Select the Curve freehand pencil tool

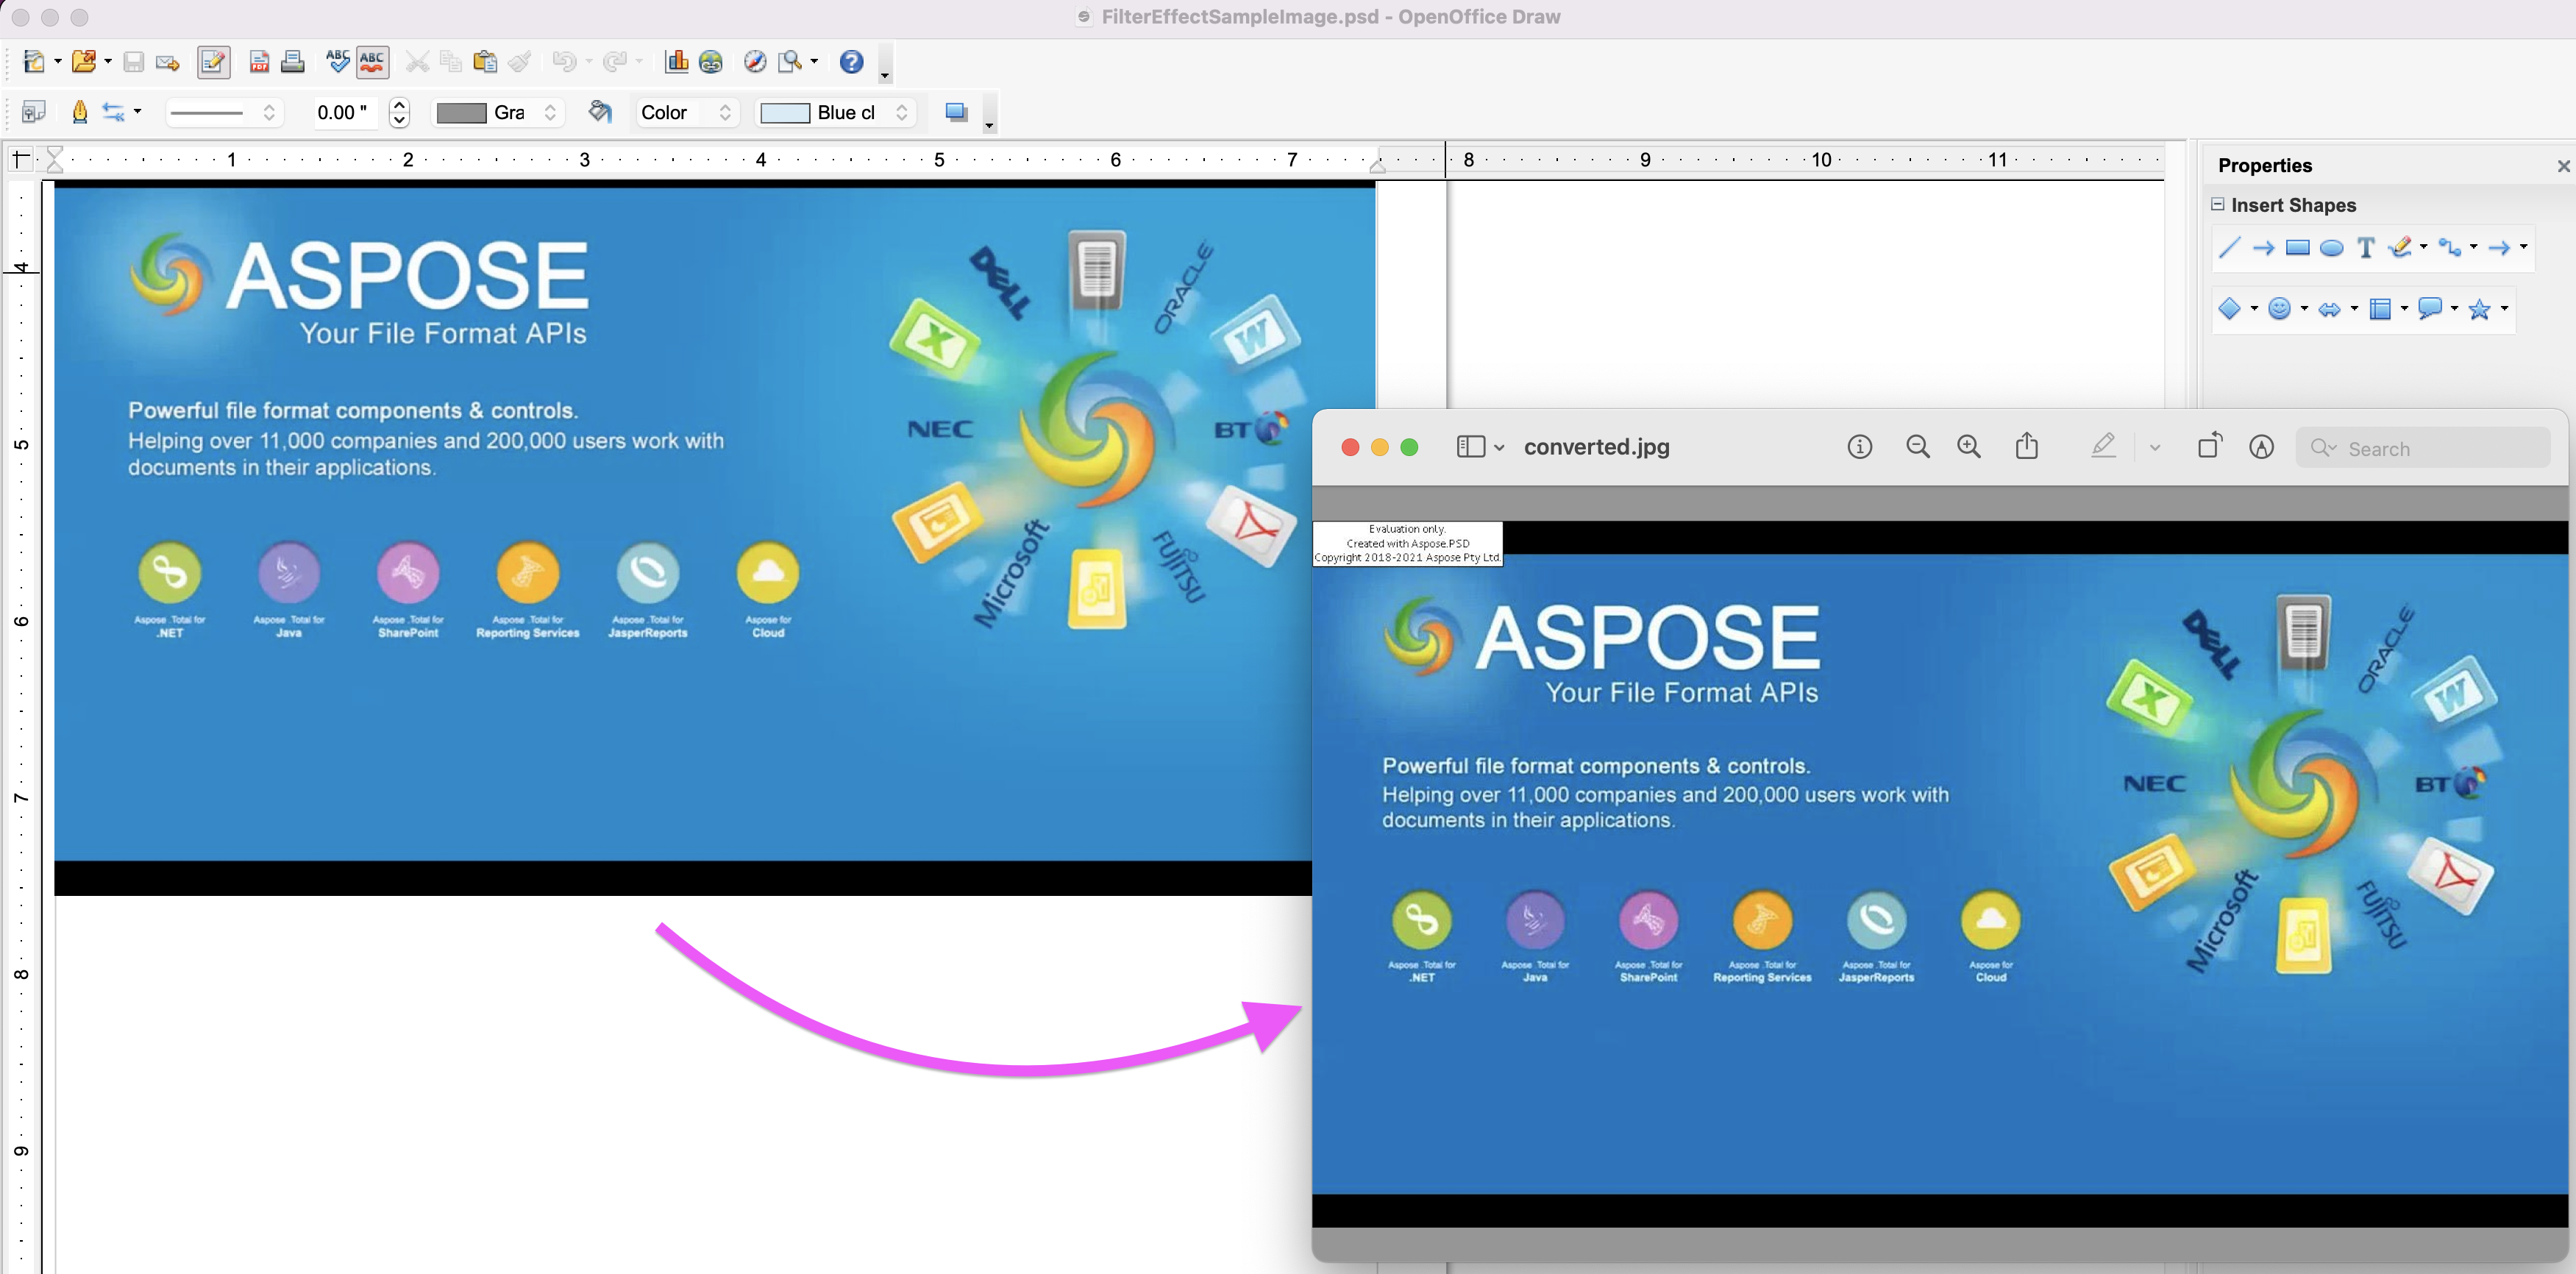tap(2400, 247)
